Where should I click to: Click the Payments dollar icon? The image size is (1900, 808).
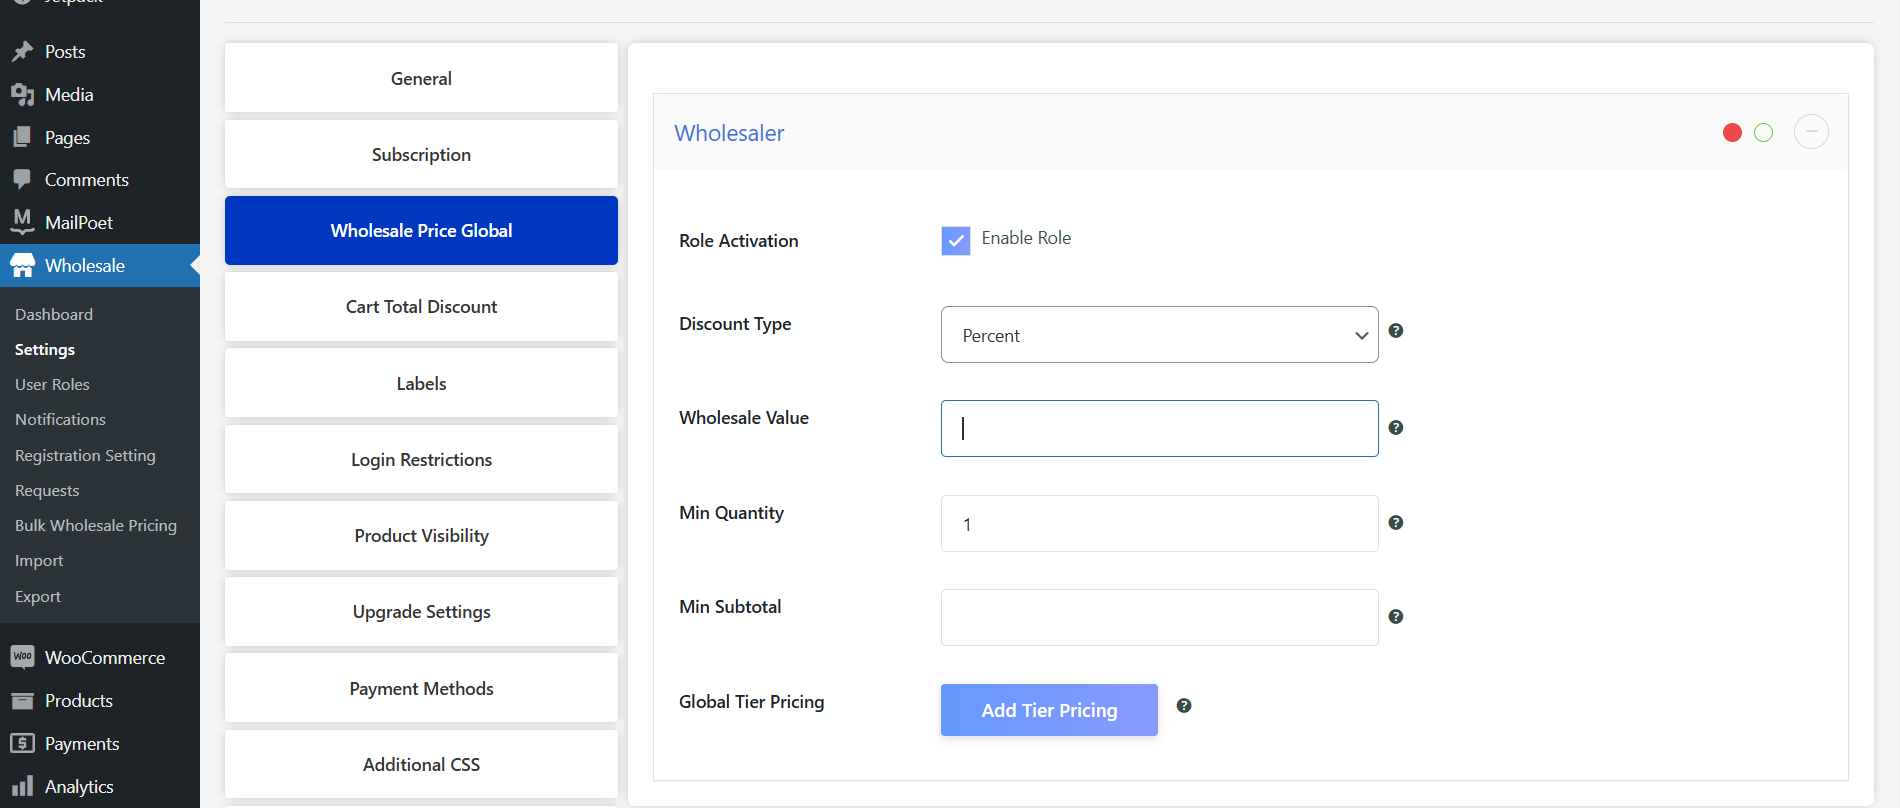(22, 743)
